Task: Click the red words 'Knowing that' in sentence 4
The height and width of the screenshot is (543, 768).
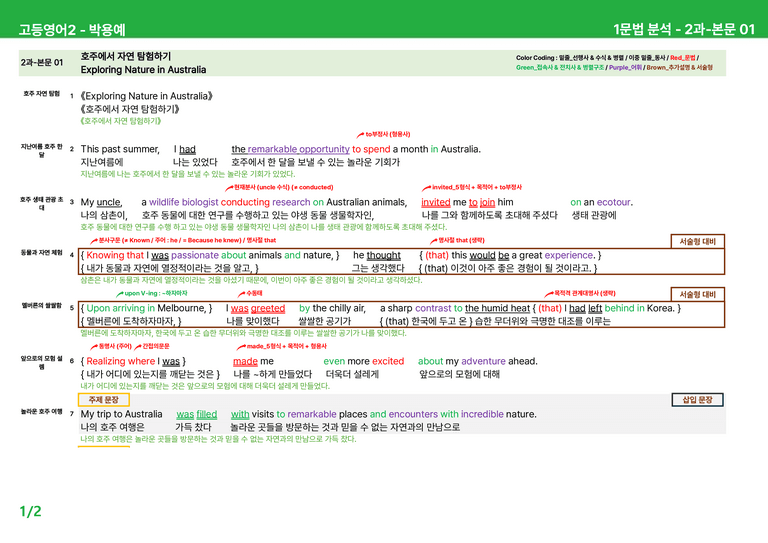Action: click(x=115, y=255)
